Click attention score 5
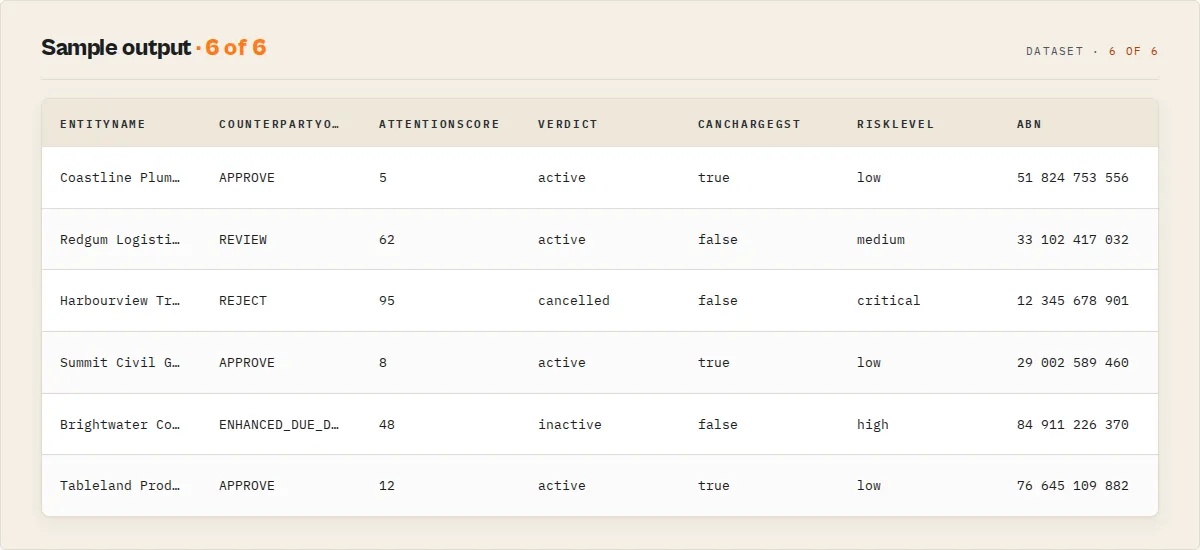Image resolution: width=1200 pixels, height=550 pixels. (383, 178)
